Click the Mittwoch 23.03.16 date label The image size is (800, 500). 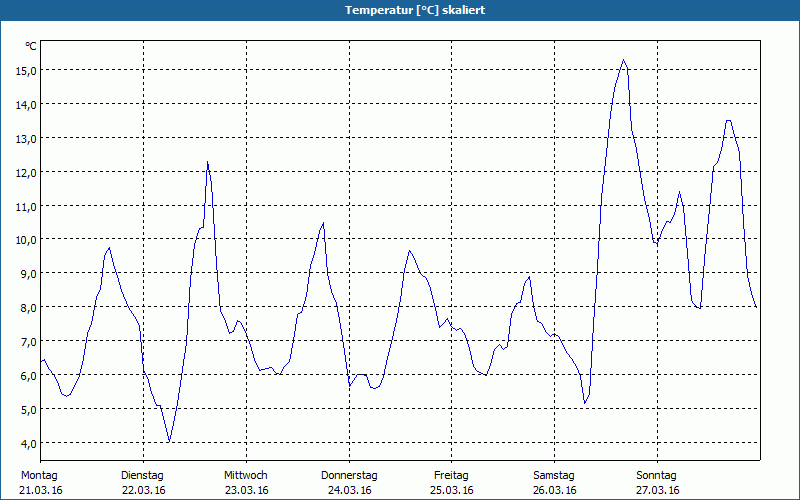[246, 483]
